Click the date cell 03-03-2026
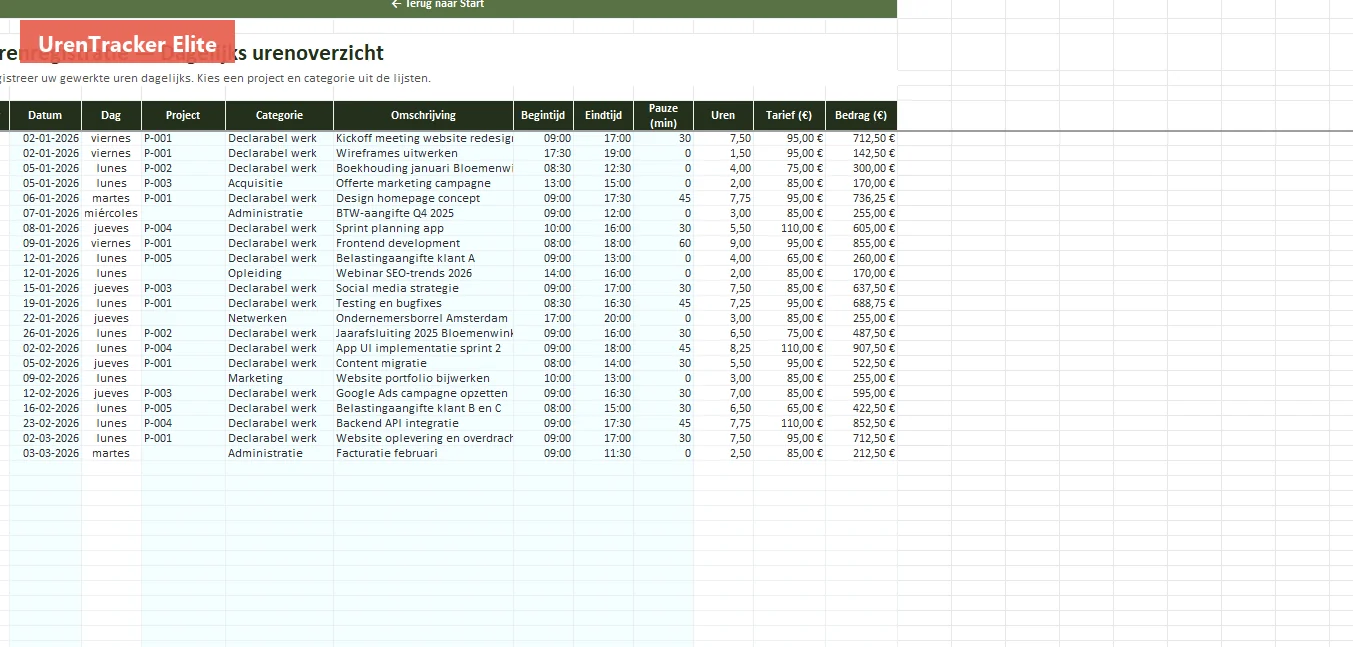The image size is (1353, 647). point(45,453)
